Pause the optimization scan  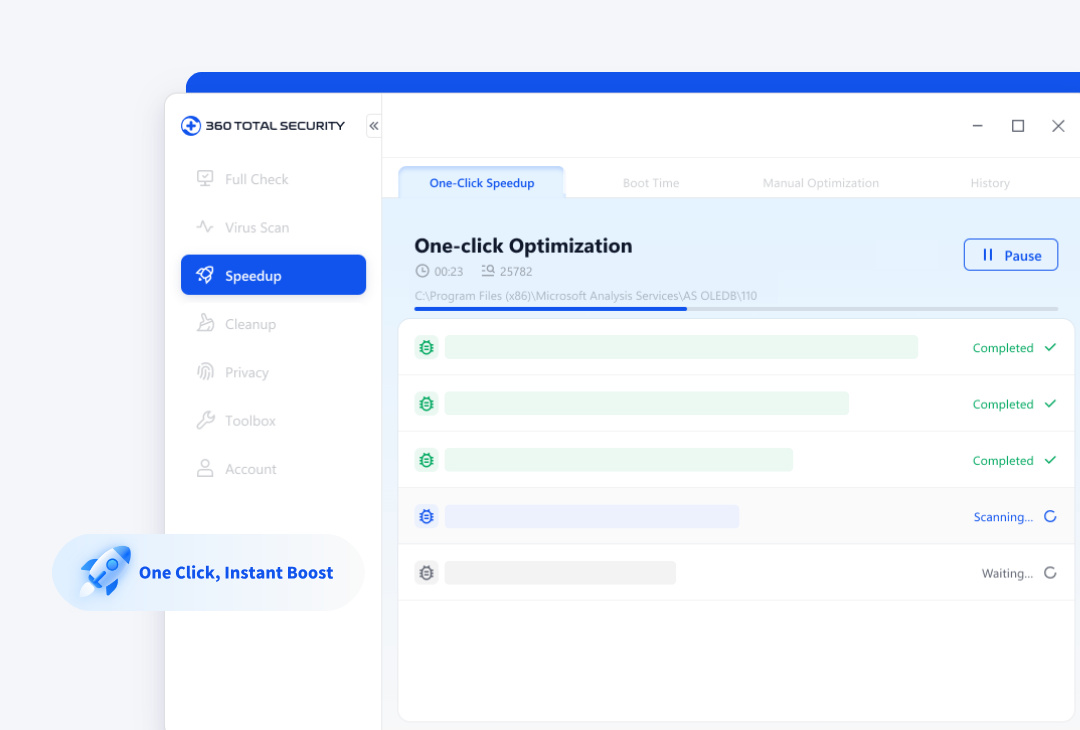(x=1010, y=255)
